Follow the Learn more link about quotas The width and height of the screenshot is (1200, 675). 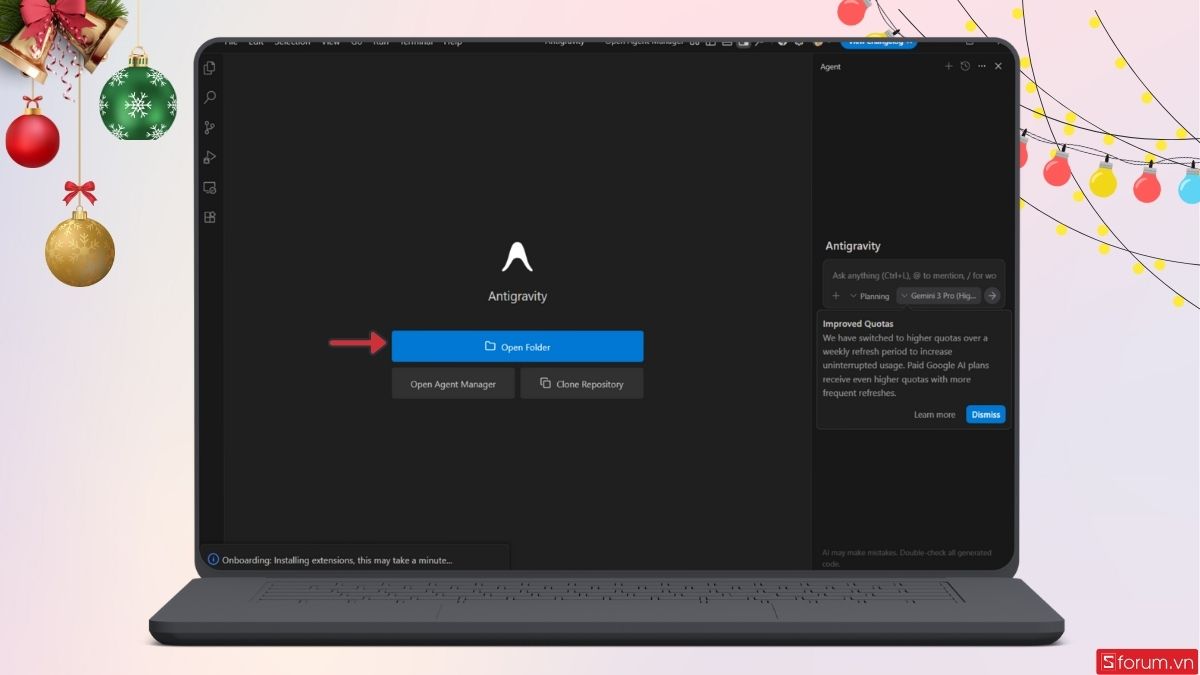(x=934, y=414)
